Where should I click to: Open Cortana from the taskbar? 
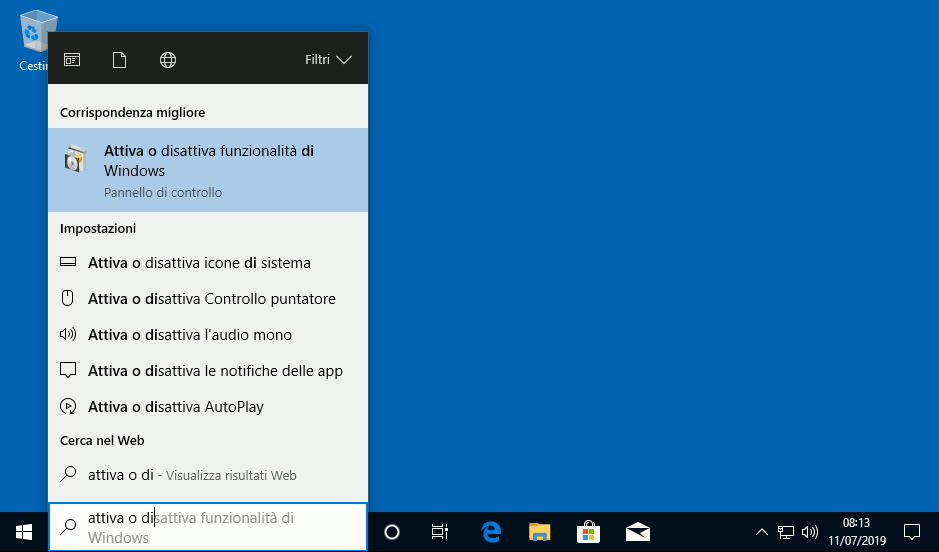tap(392, 532)
